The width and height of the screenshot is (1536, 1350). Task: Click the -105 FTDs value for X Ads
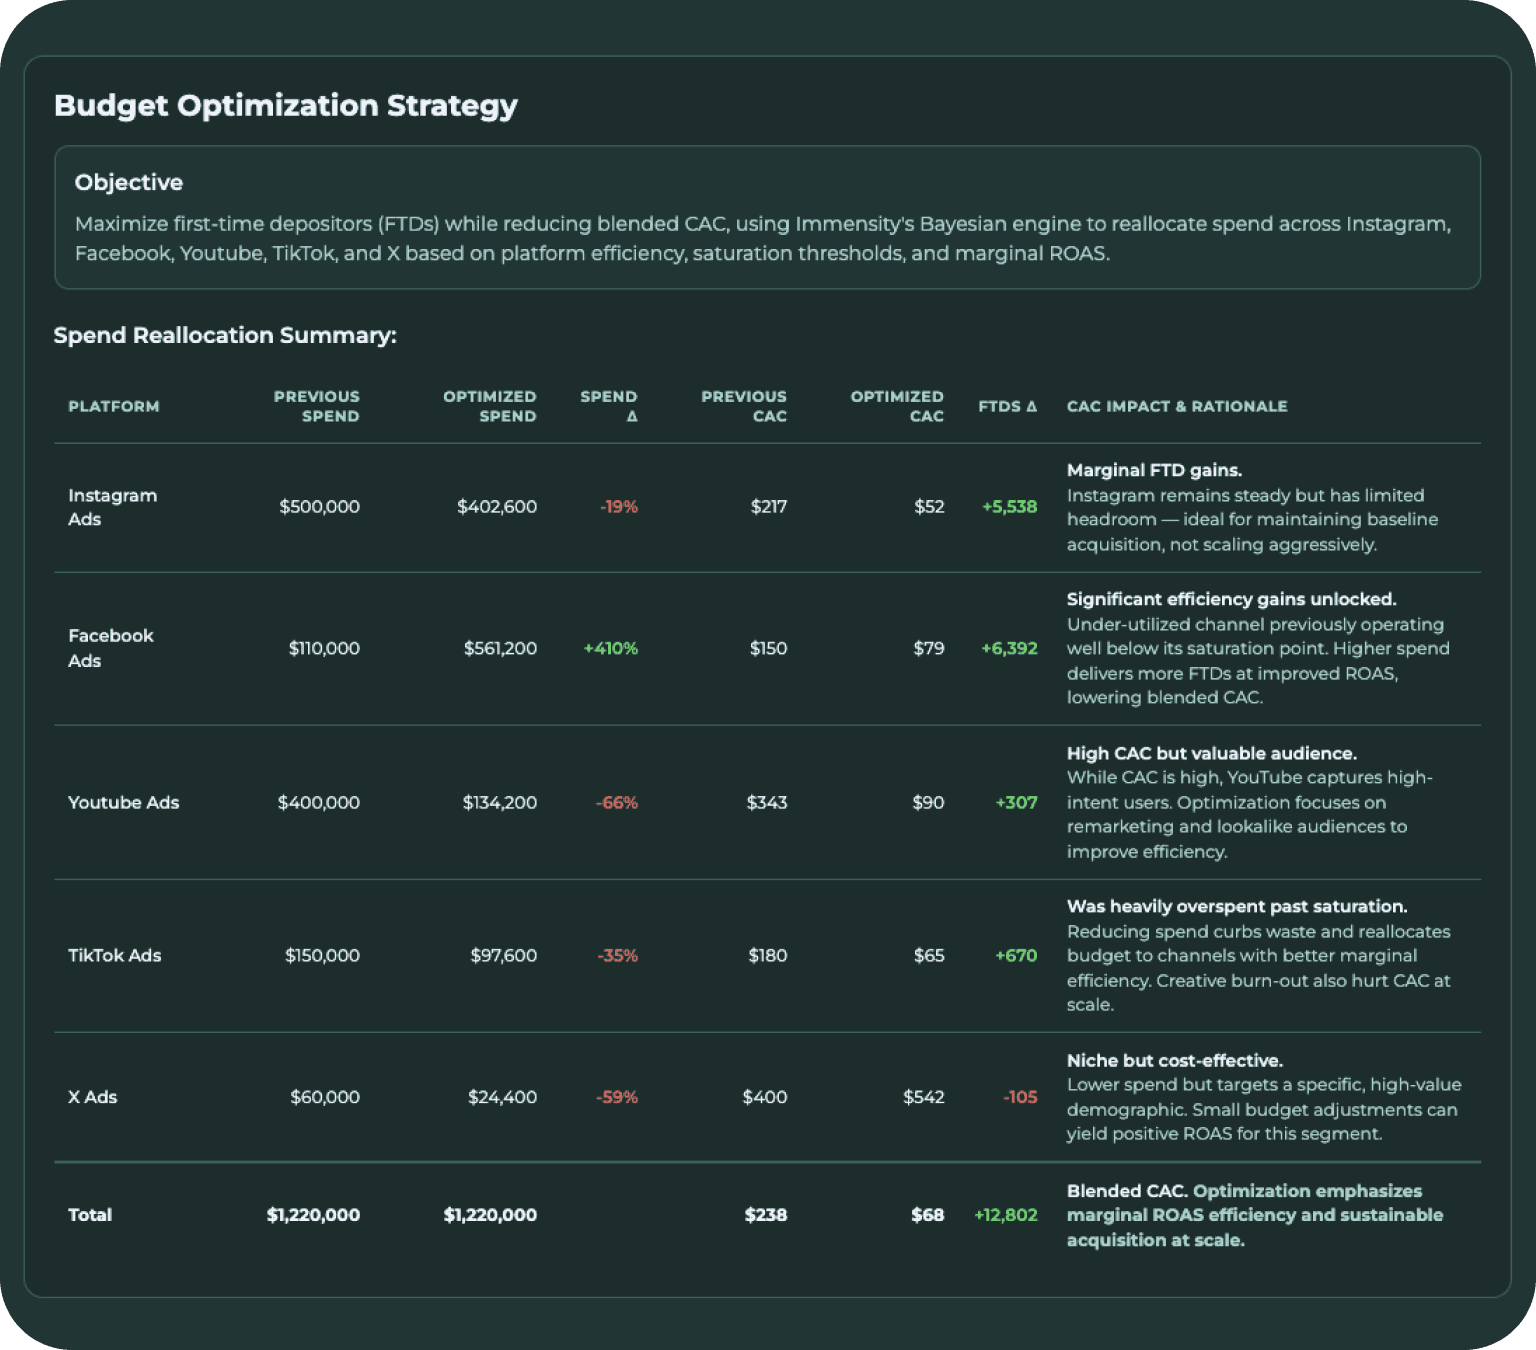point(1020,1097)
